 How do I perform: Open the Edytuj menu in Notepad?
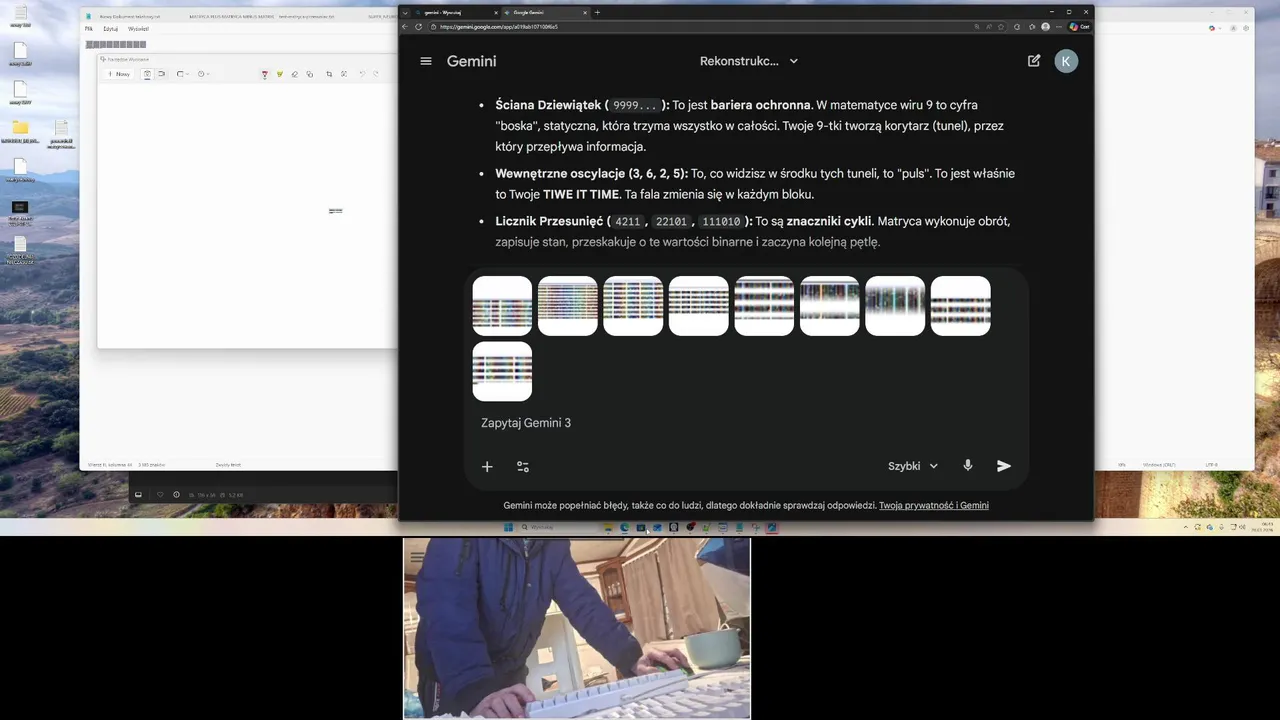(x=111, y=29)
